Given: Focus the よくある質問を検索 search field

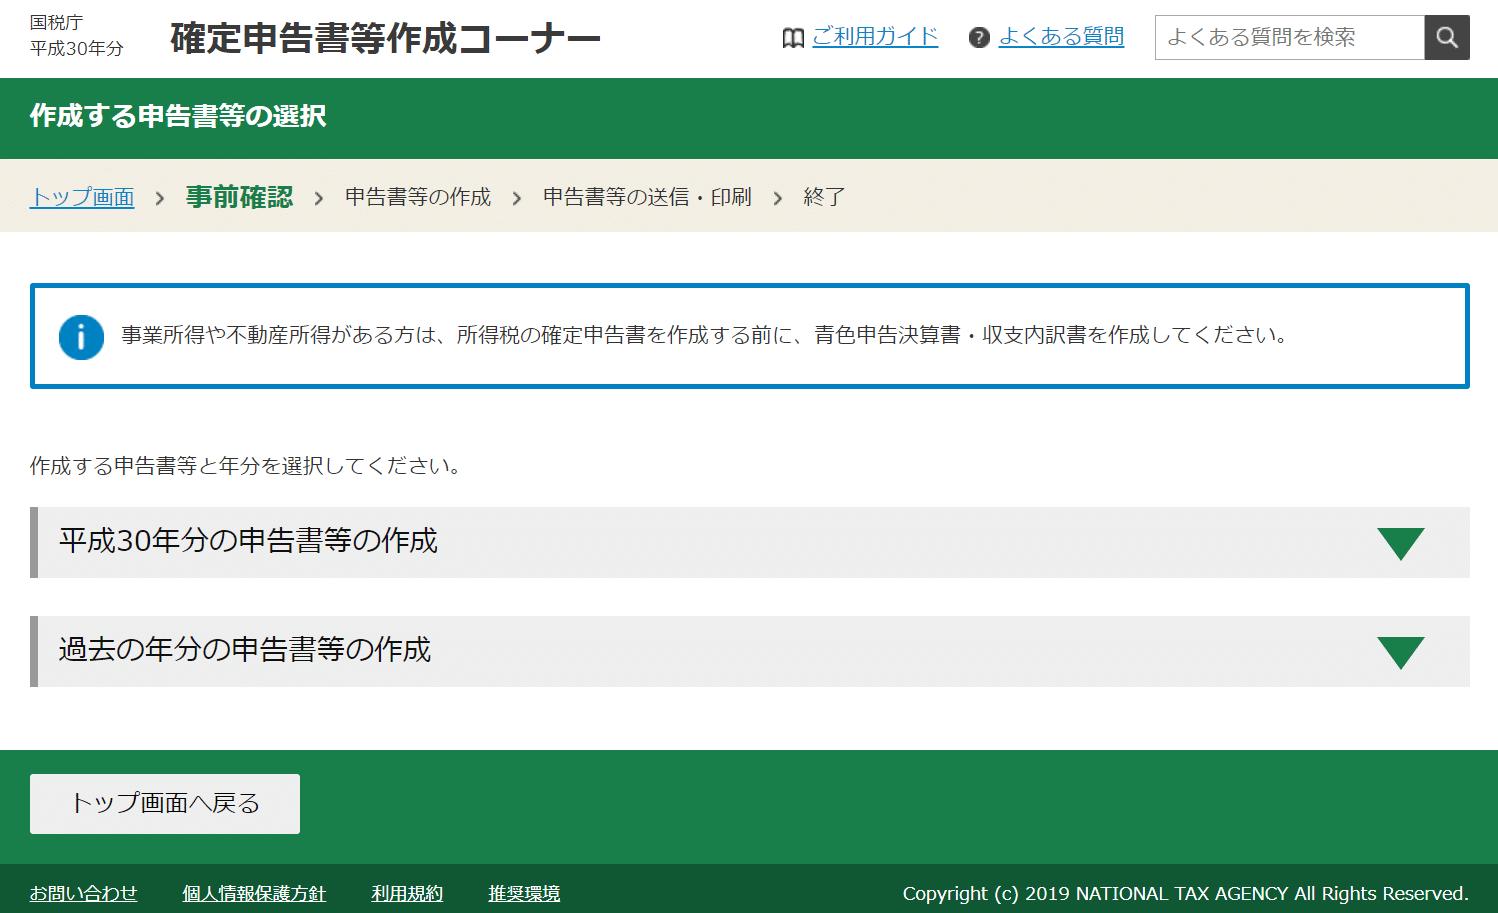Looking at the screenshot, I should 1289,38.
